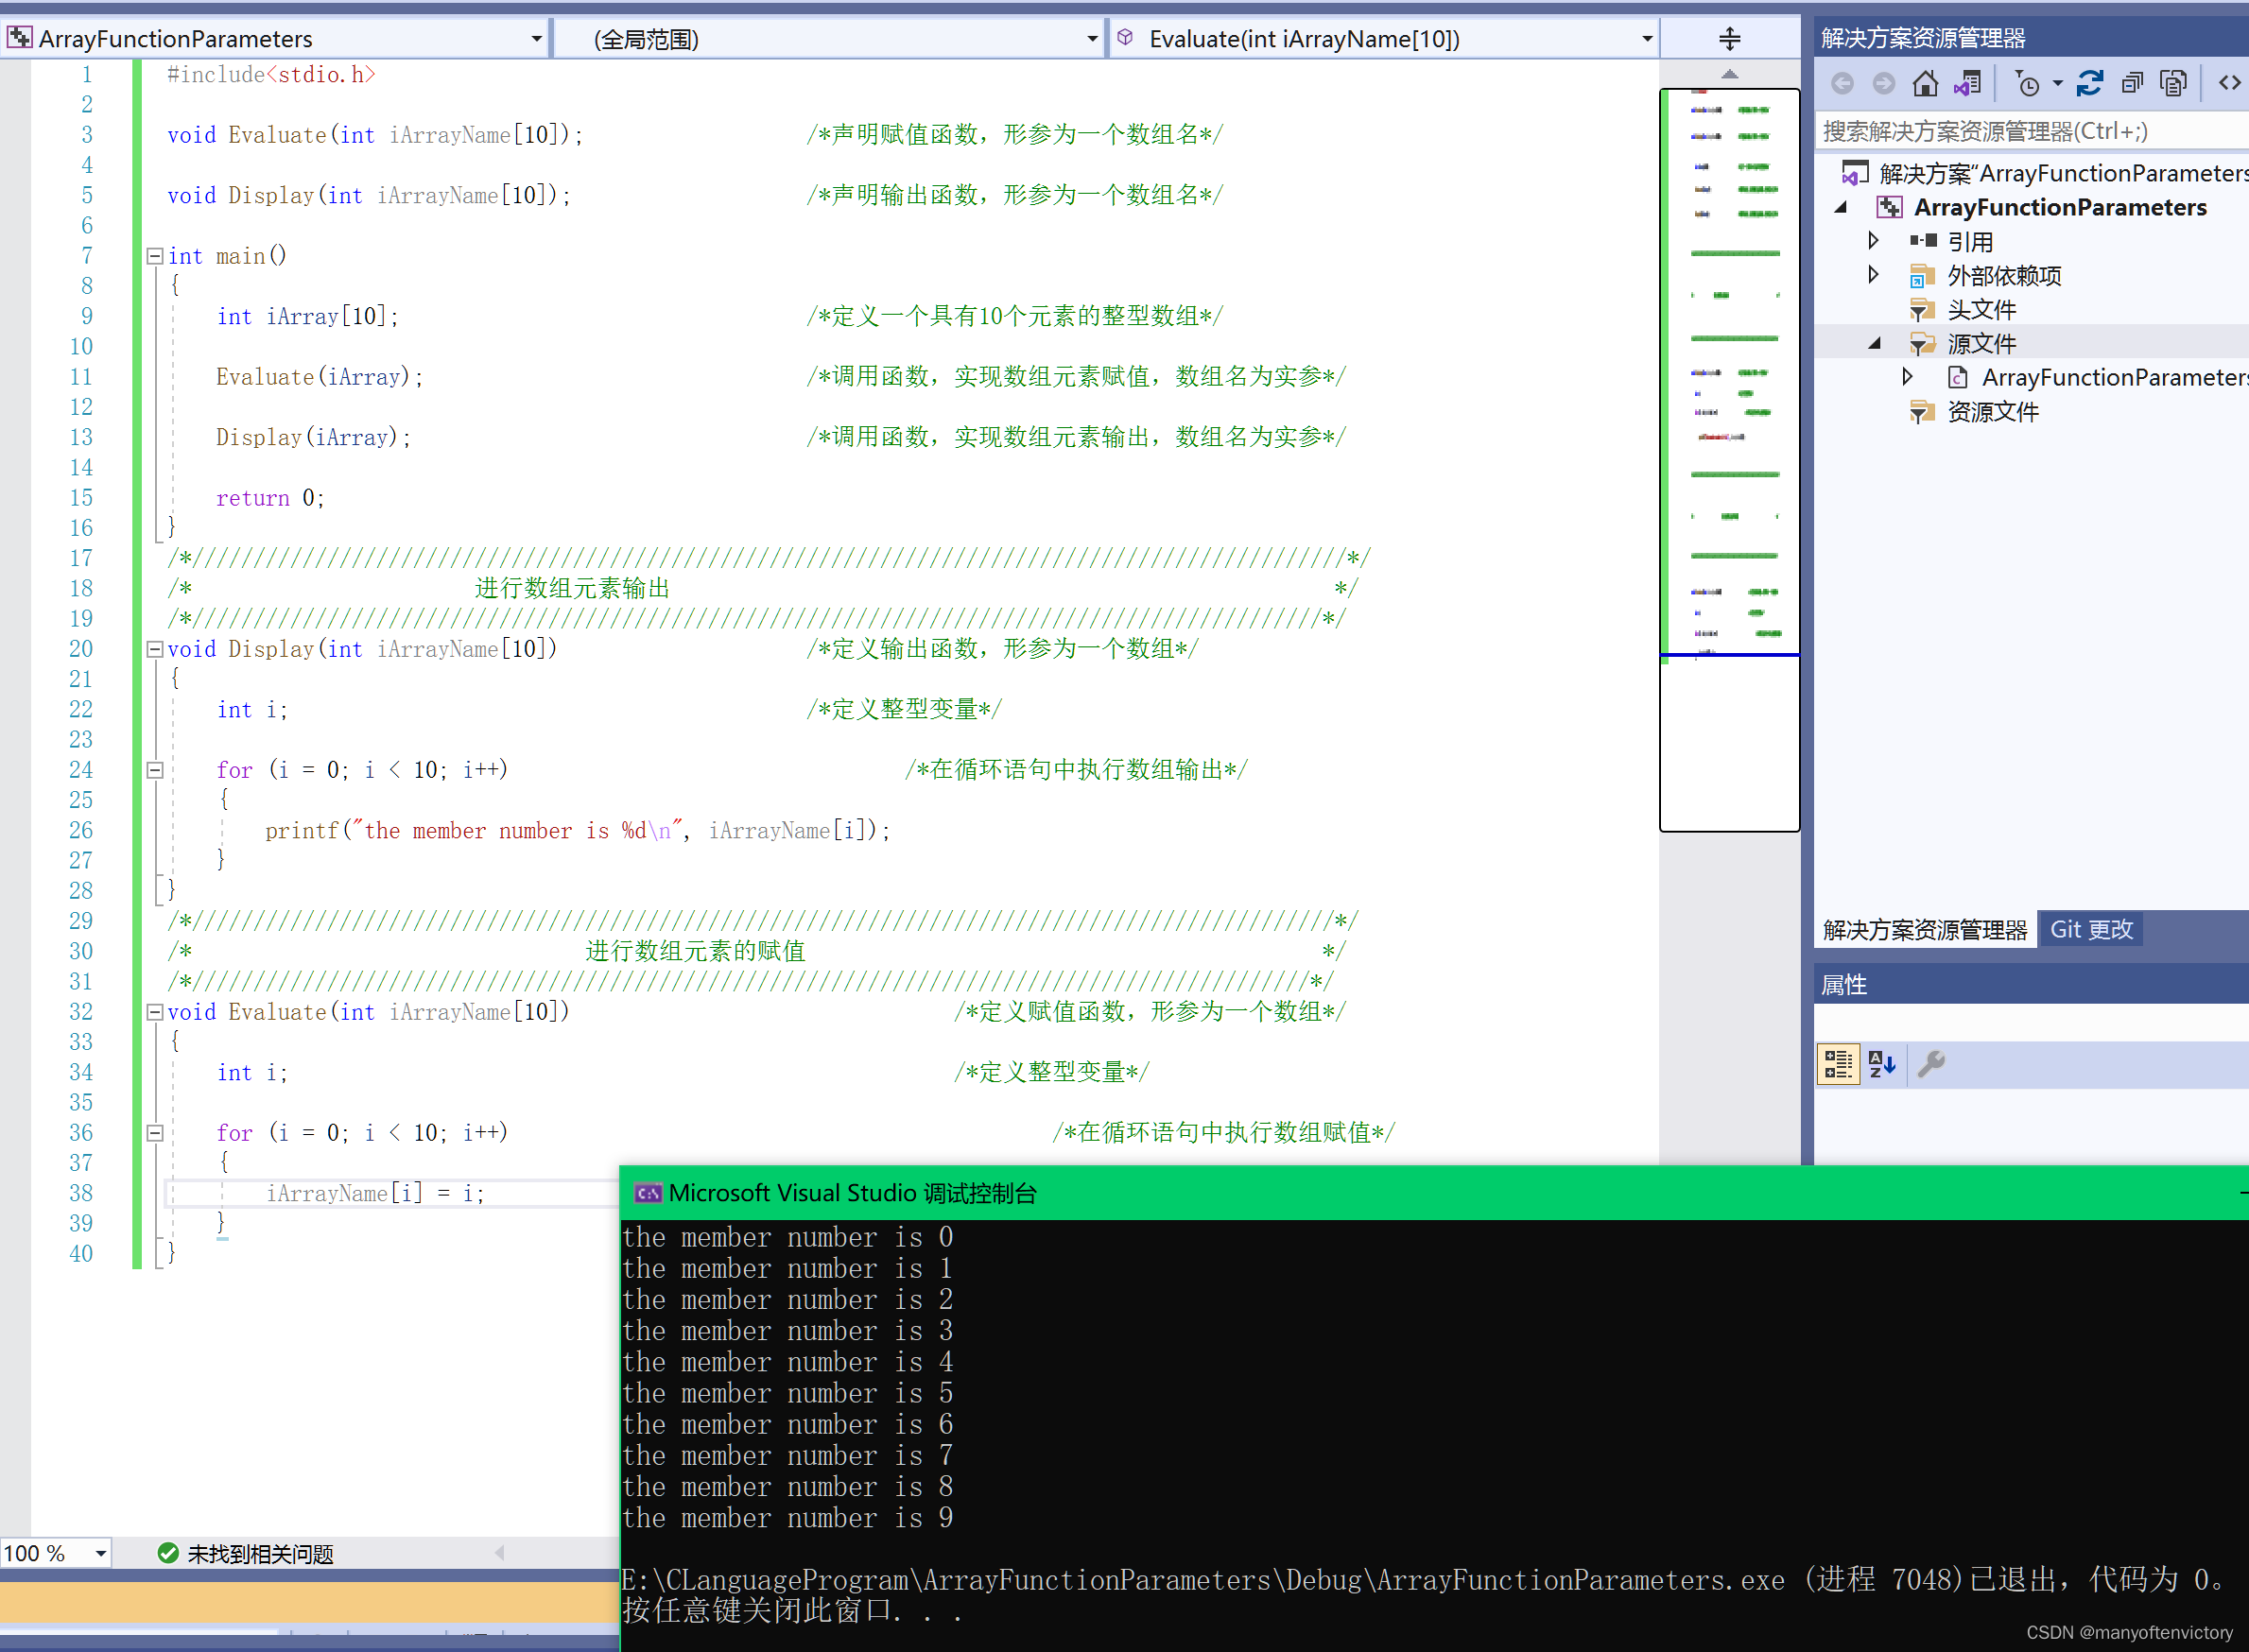The width and height of the screenshot is (2249, 1652).
Task: Collapse the Display function definition
Action: pyautogui.click(x=155, y=649)
